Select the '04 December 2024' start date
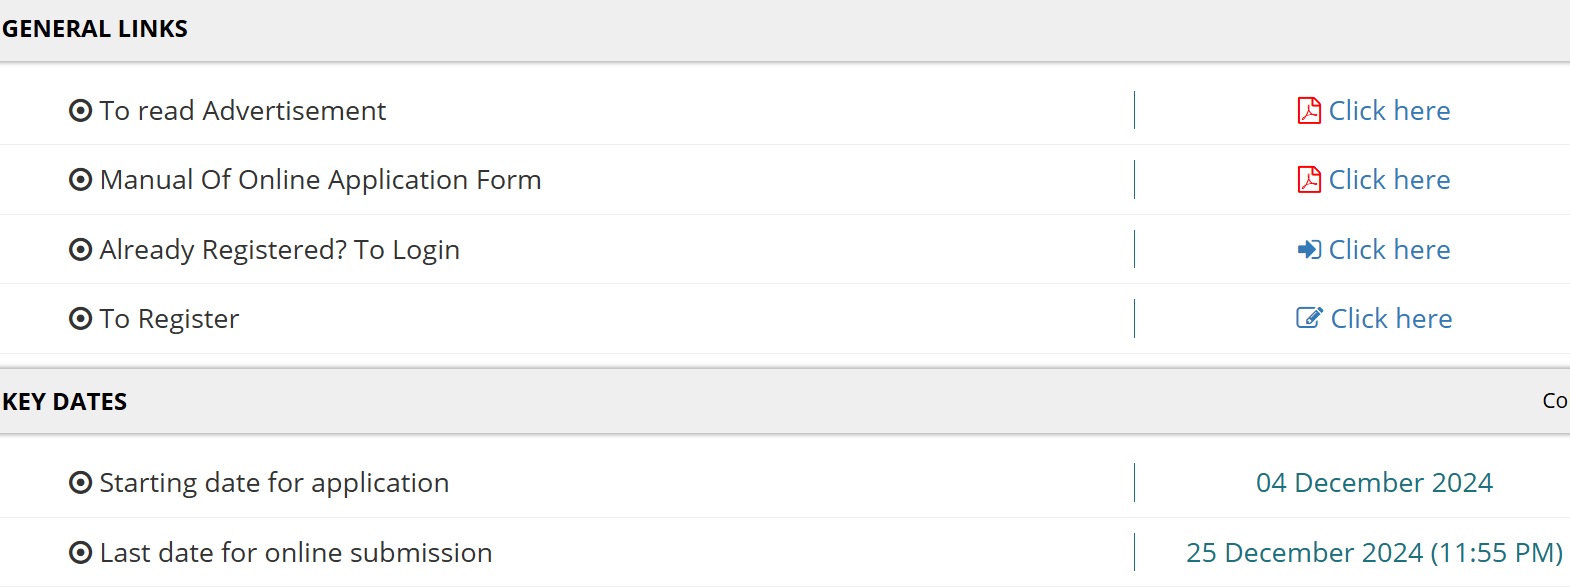The width and height of the screenshot is (1570, 588). click(1374, 483)
